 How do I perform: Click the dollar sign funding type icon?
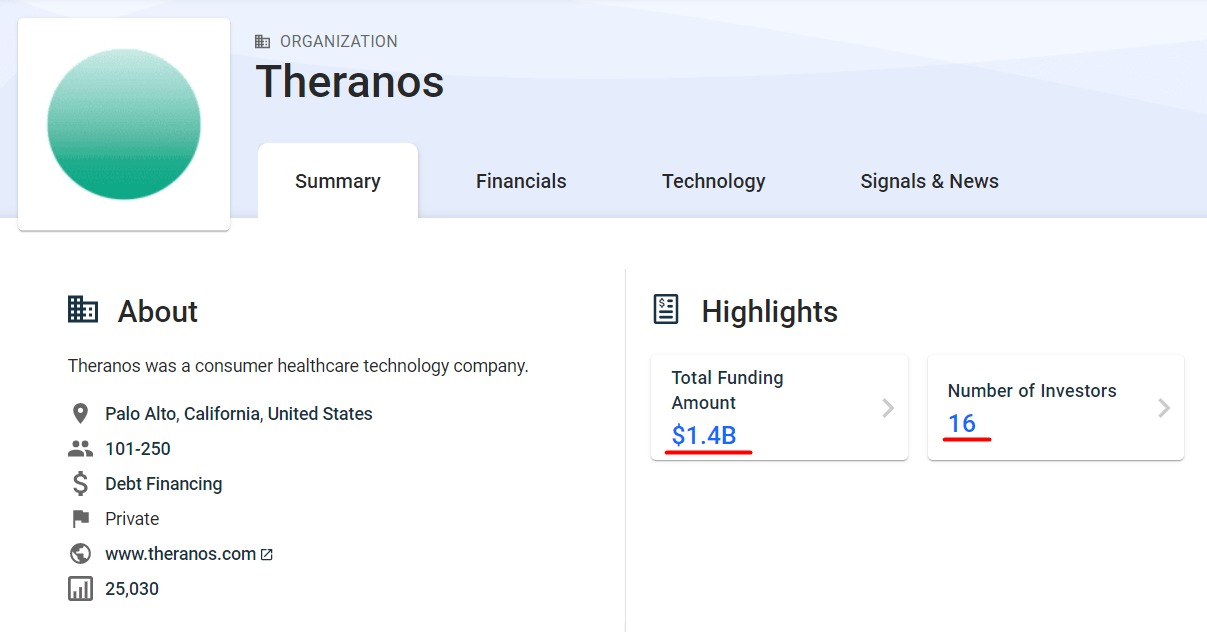(x=80, y=484)
